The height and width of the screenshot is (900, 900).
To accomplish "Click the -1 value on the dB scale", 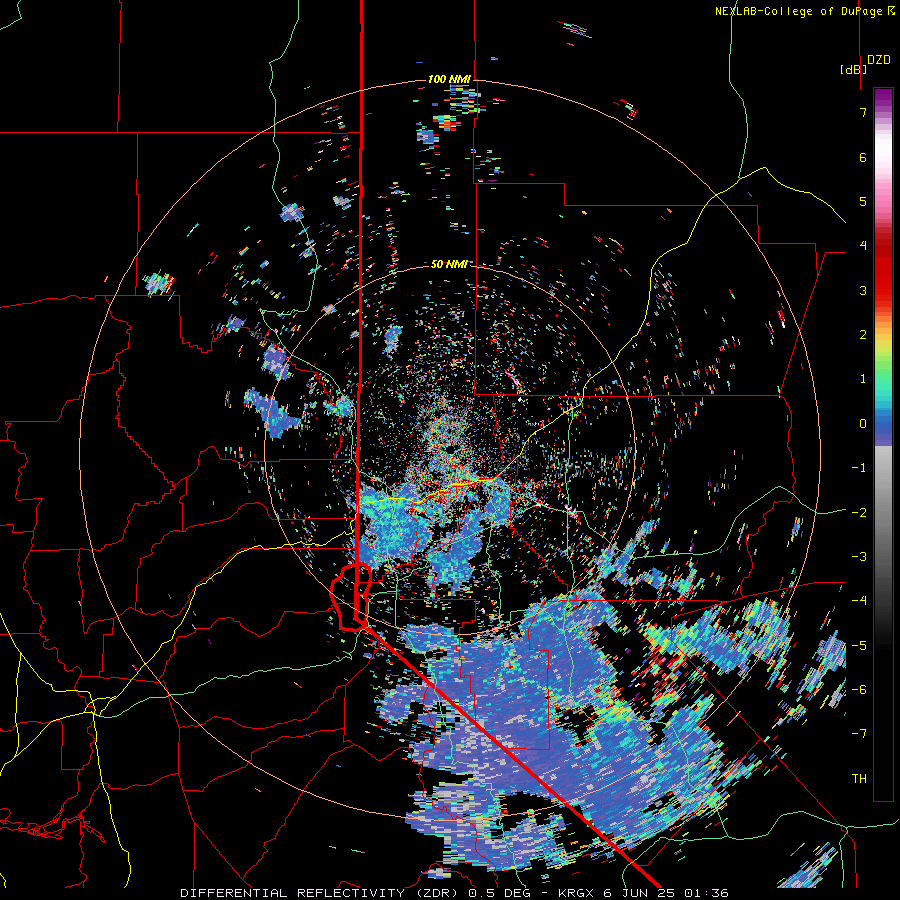I will (x=859, y=468).
